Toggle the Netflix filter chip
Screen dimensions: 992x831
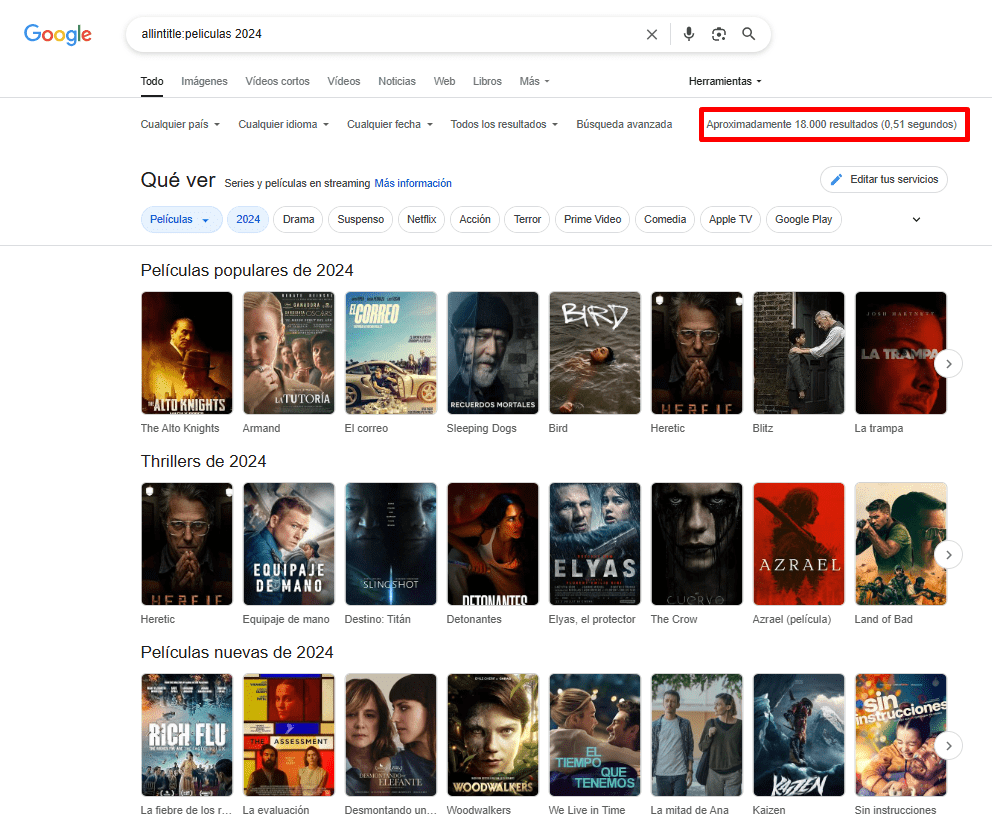(x=422, y=219)
